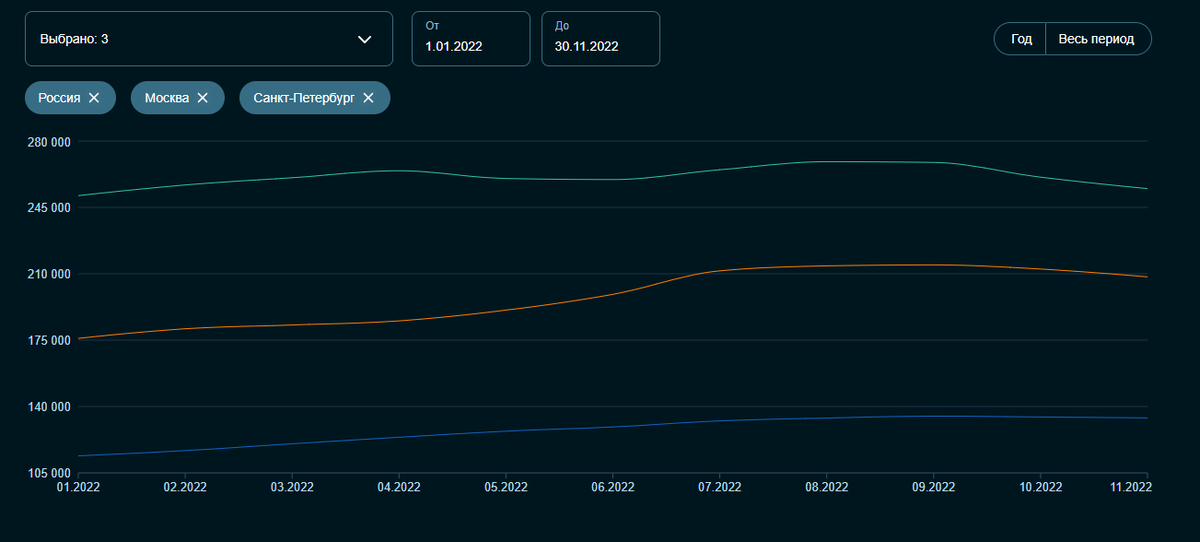Click the 04.2022 axis label
This screenshot has width=1200, height=542.
click(x=399, y=487)
